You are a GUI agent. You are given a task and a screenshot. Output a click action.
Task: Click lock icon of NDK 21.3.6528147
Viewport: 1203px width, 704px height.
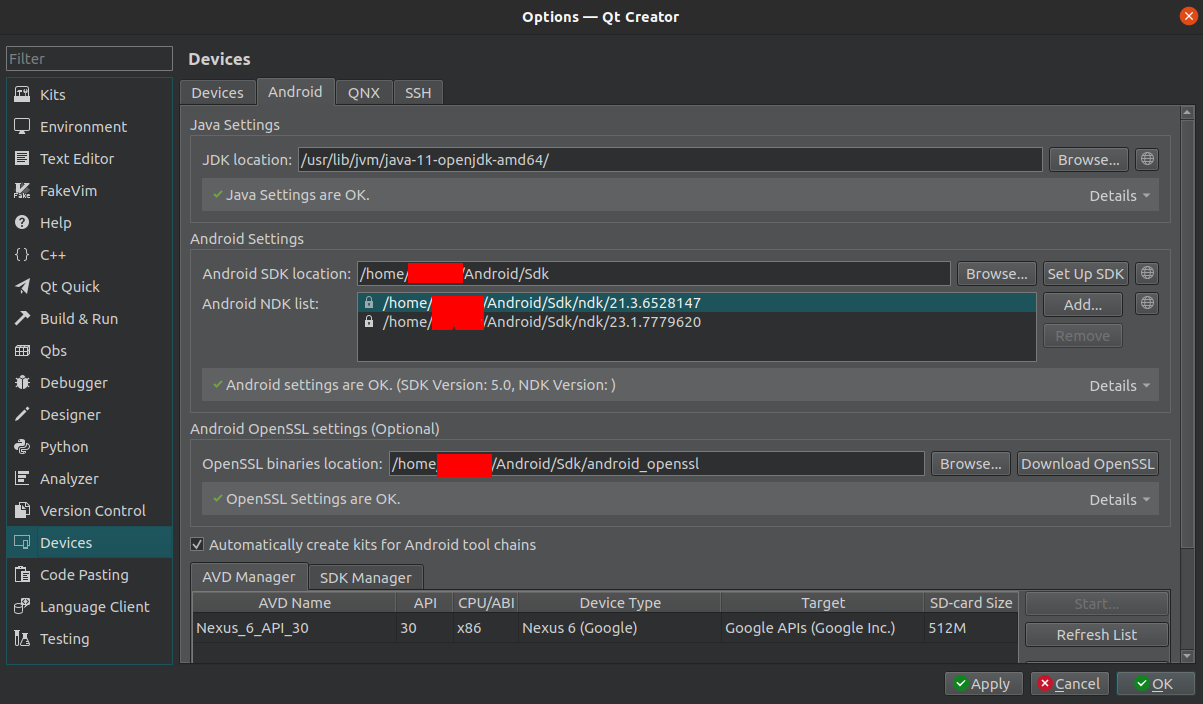click(369, 302)
